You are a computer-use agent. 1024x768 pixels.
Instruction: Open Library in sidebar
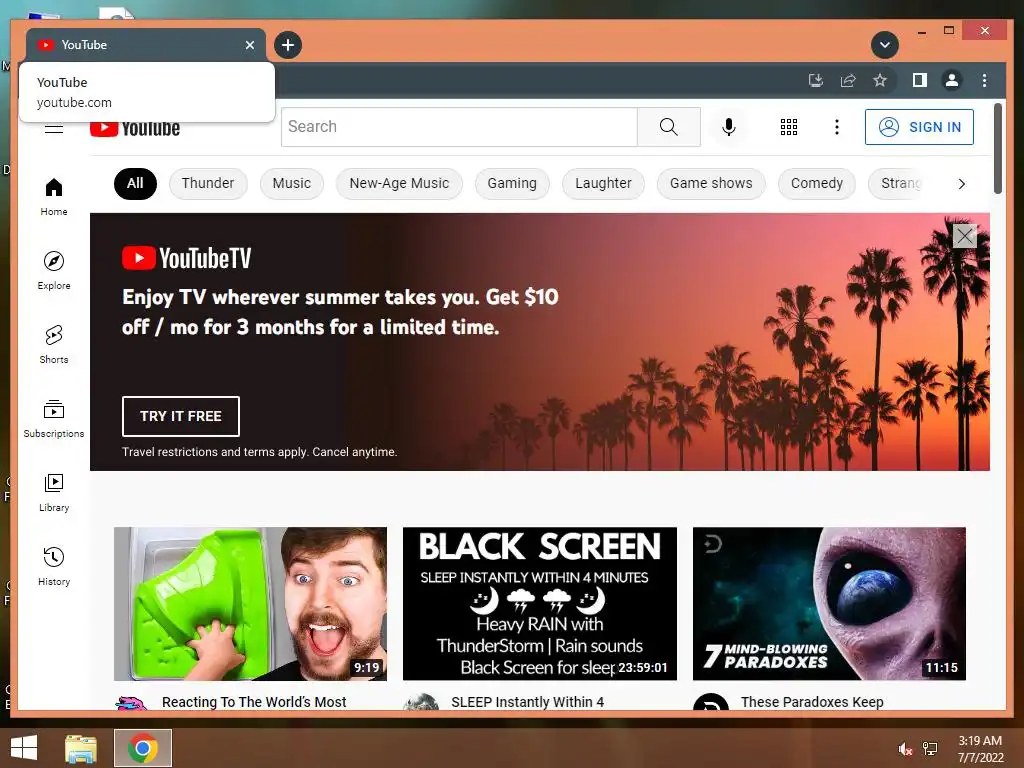(x=54, y=492)
